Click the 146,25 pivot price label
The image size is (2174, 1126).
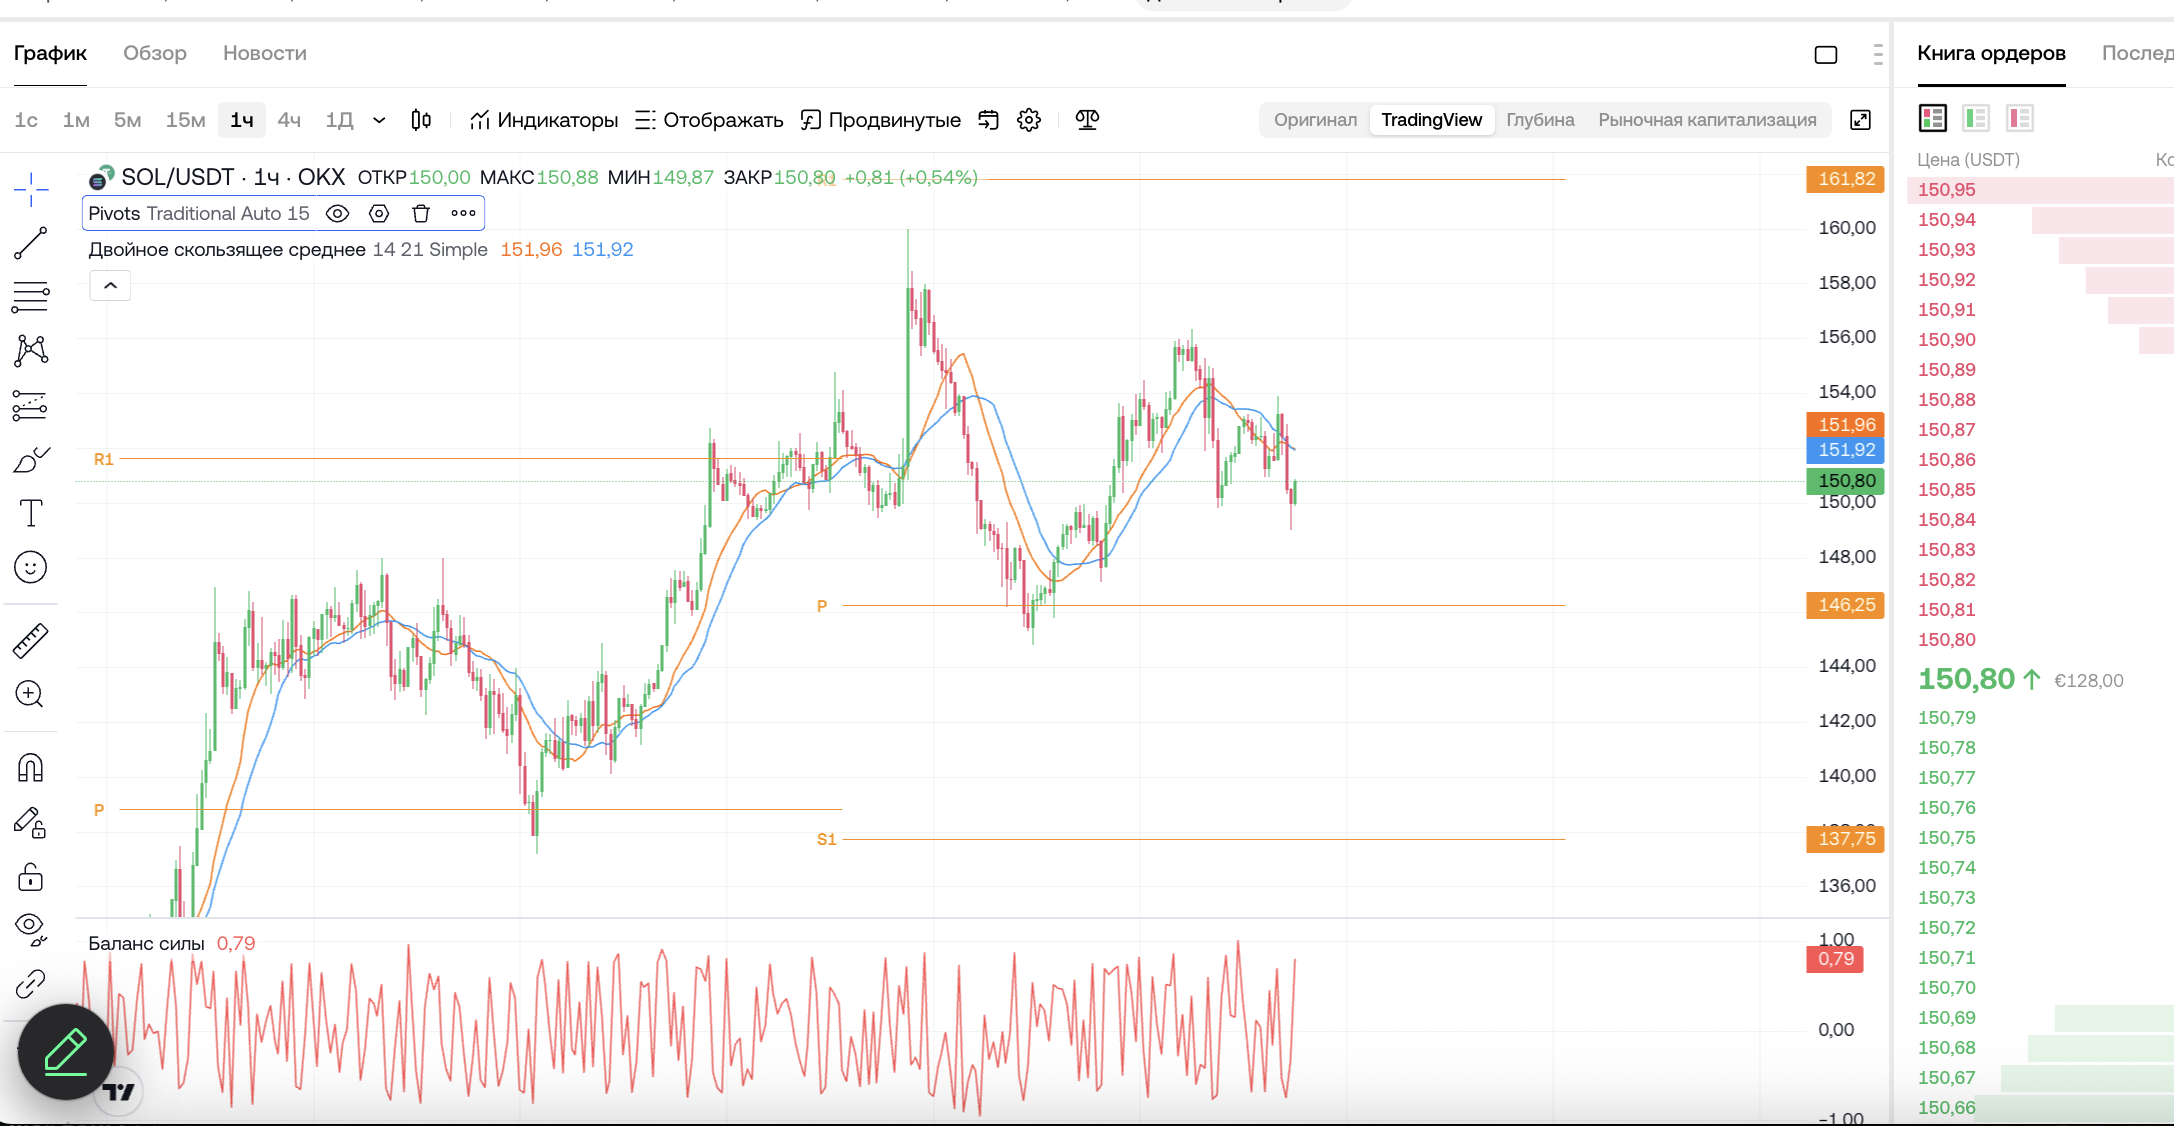pos(1845,605)
